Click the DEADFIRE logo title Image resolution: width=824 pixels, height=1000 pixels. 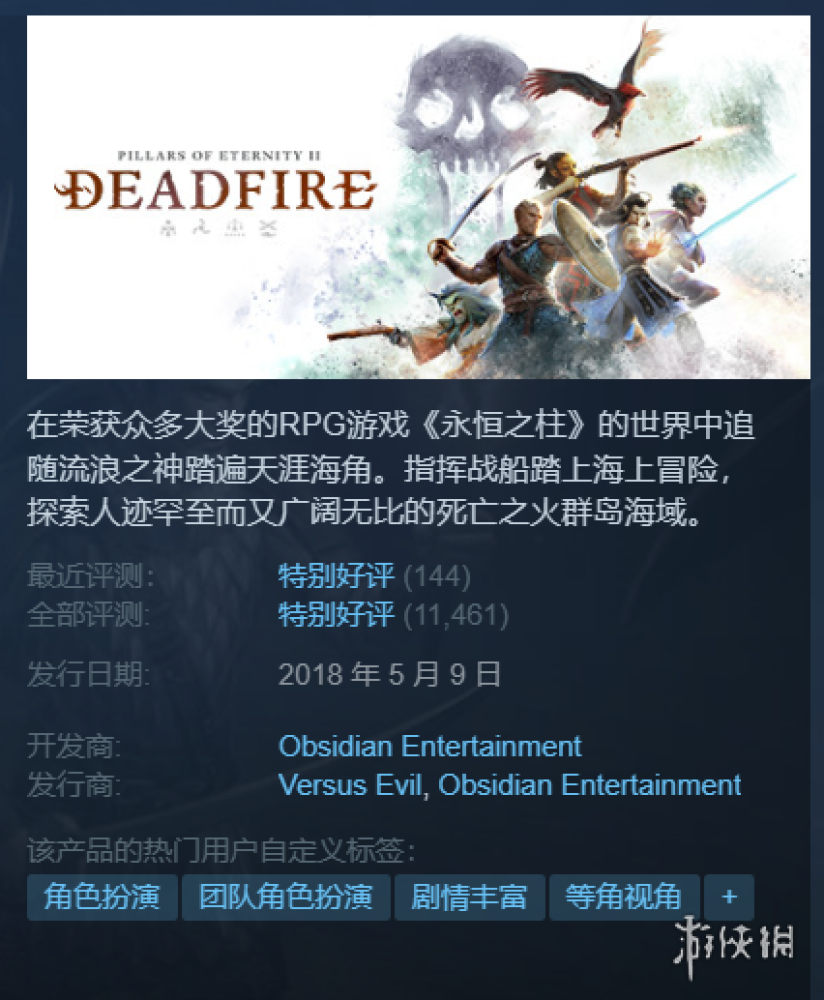pyautogui.click(x=215, y=189)
